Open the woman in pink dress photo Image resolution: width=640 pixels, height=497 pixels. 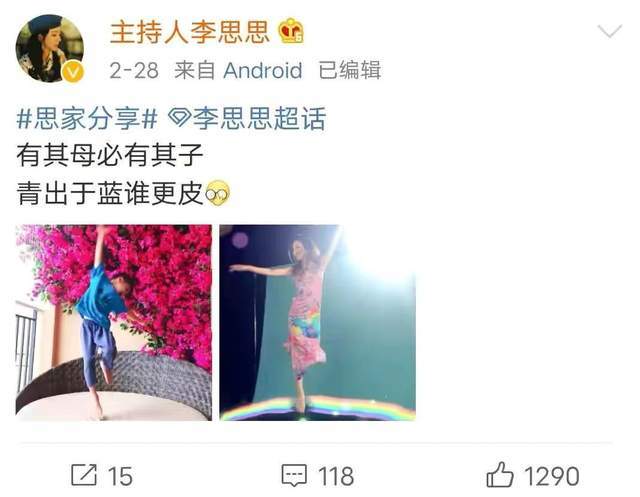click(318, 322)
